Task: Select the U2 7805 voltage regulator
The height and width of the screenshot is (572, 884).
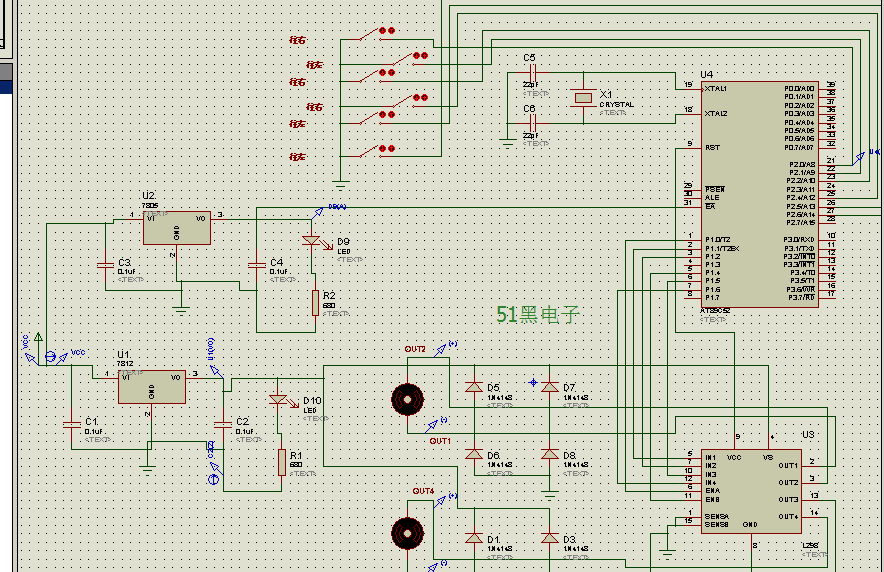Action: 176,228
